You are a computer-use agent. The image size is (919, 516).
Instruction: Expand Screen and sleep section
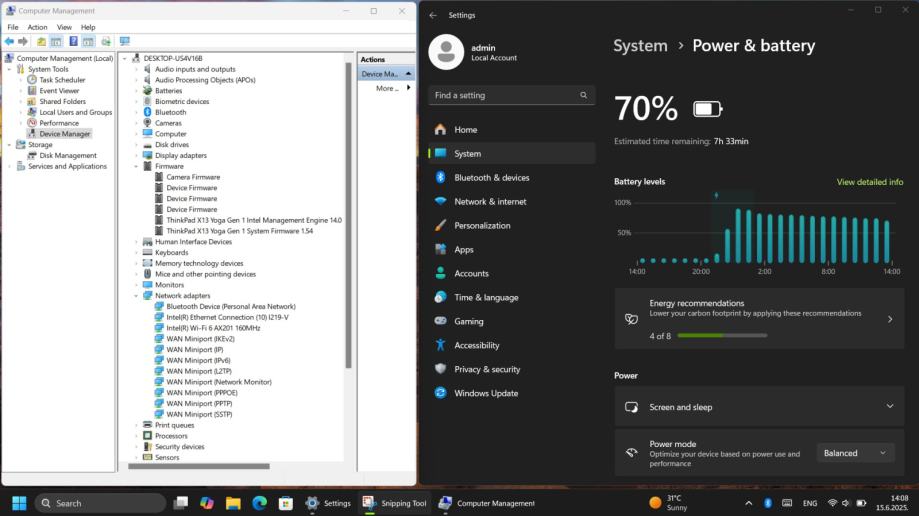759,407
